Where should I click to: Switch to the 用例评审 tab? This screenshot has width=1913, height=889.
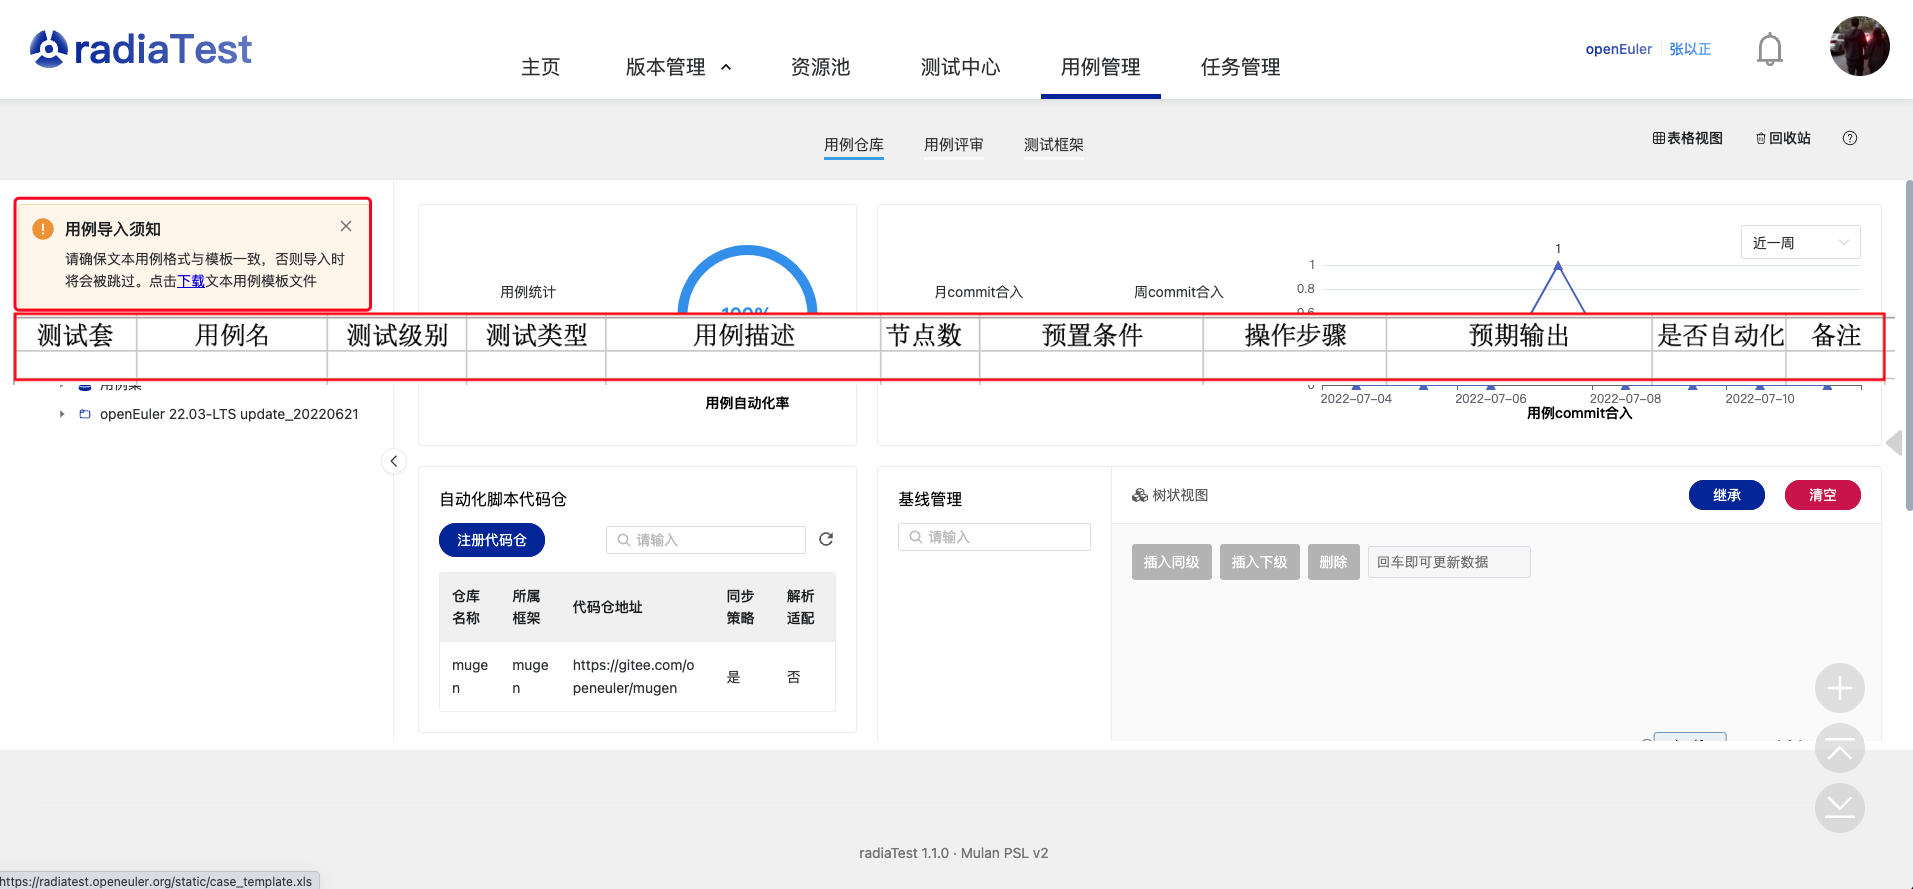coord(953,145)
